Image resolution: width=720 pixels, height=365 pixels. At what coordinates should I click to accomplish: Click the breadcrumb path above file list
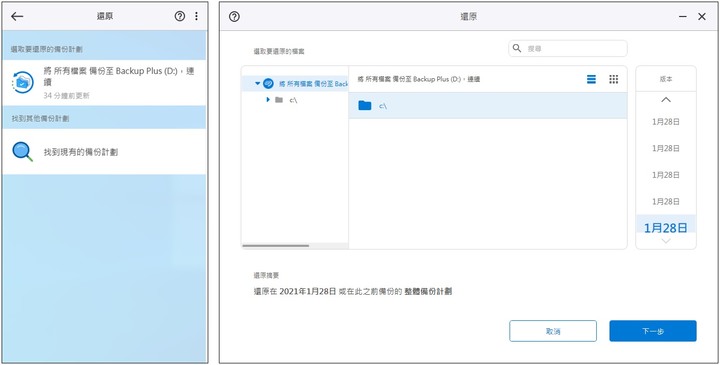(x=419, y=79)
